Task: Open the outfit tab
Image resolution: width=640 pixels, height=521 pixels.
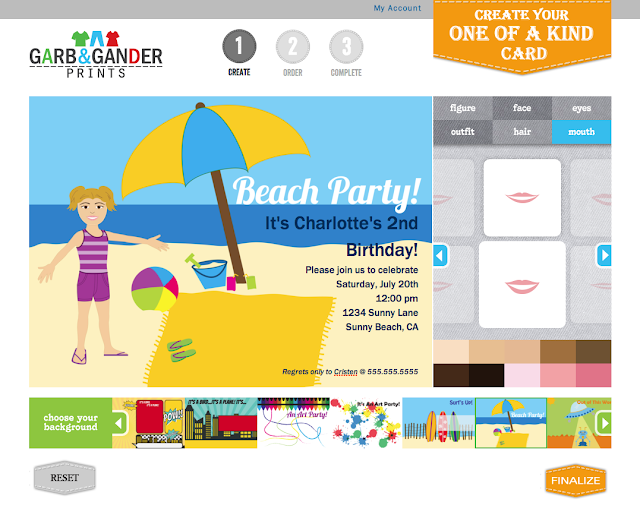Action: (x=463, y=132)
